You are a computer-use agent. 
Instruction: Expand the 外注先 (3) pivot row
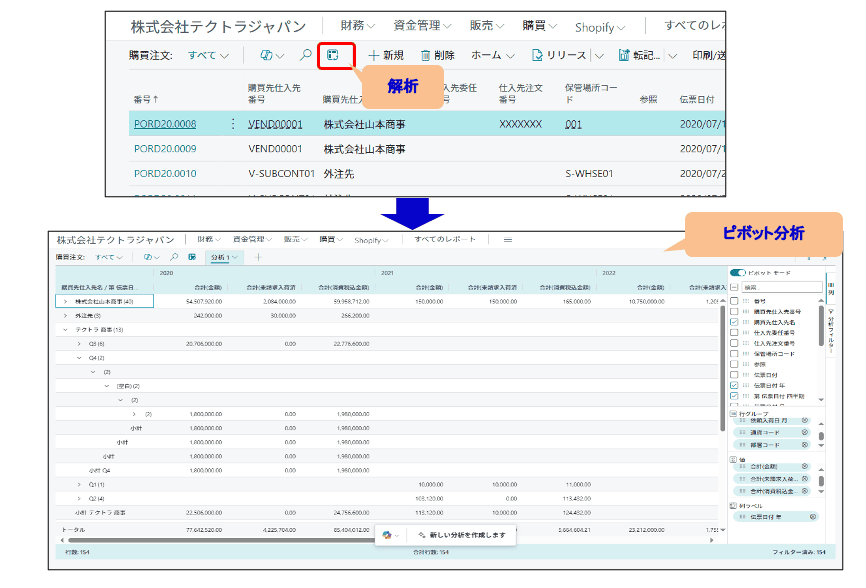65,315
